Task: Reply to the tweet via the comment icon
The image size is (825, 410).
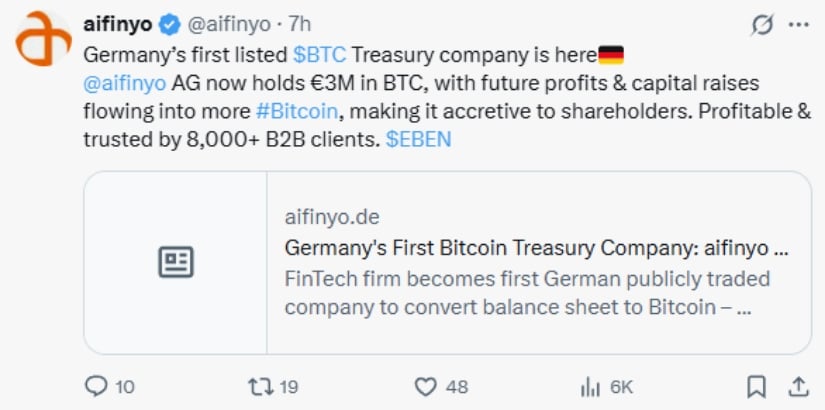Action: 97,386
